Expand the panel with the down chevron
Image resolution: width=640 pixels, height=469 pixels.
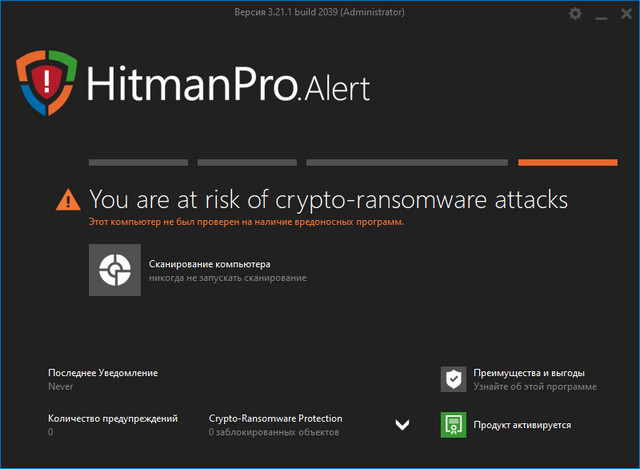[402, 425]
